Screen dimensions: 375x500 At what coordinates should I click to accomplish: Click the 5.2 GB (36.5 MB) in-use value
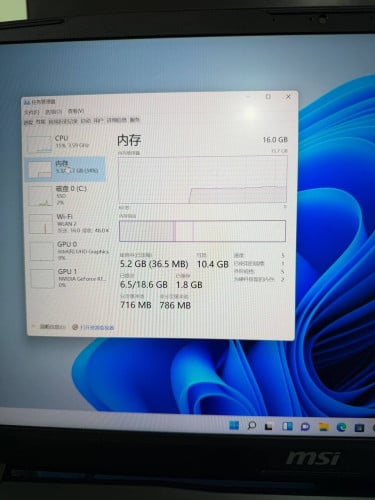coord(154,264)
